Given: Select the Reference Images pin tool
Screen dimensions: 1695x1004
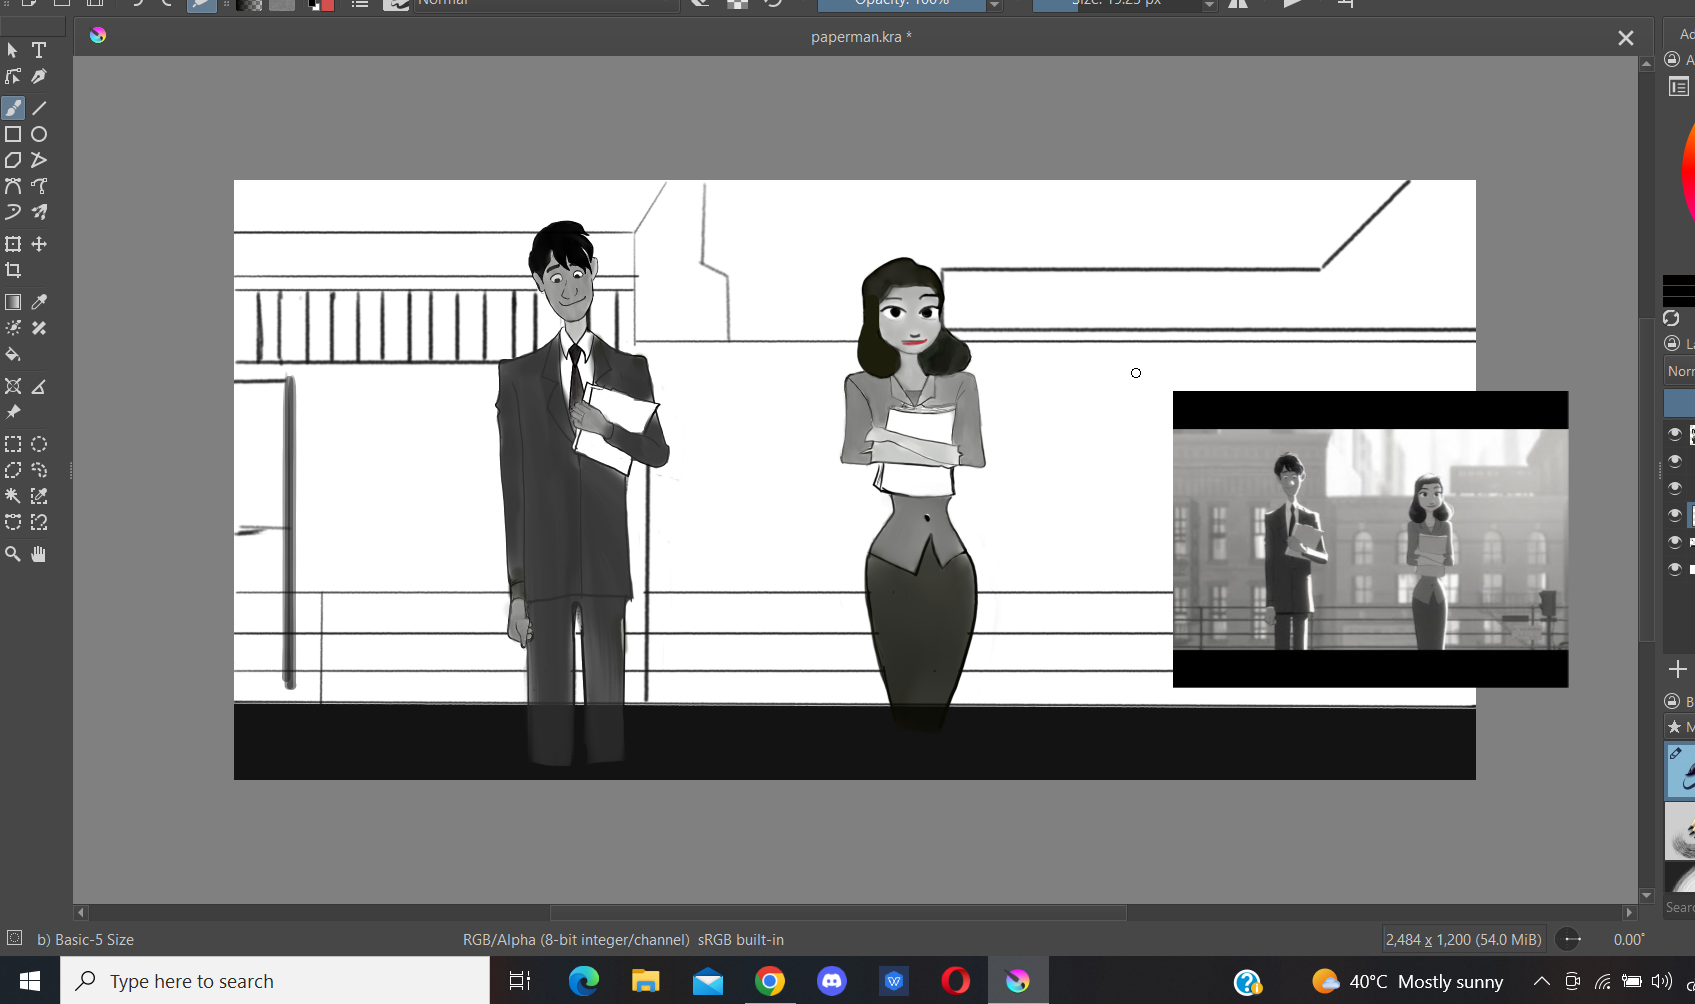Looking at the screenshot, I should [13, 412].
